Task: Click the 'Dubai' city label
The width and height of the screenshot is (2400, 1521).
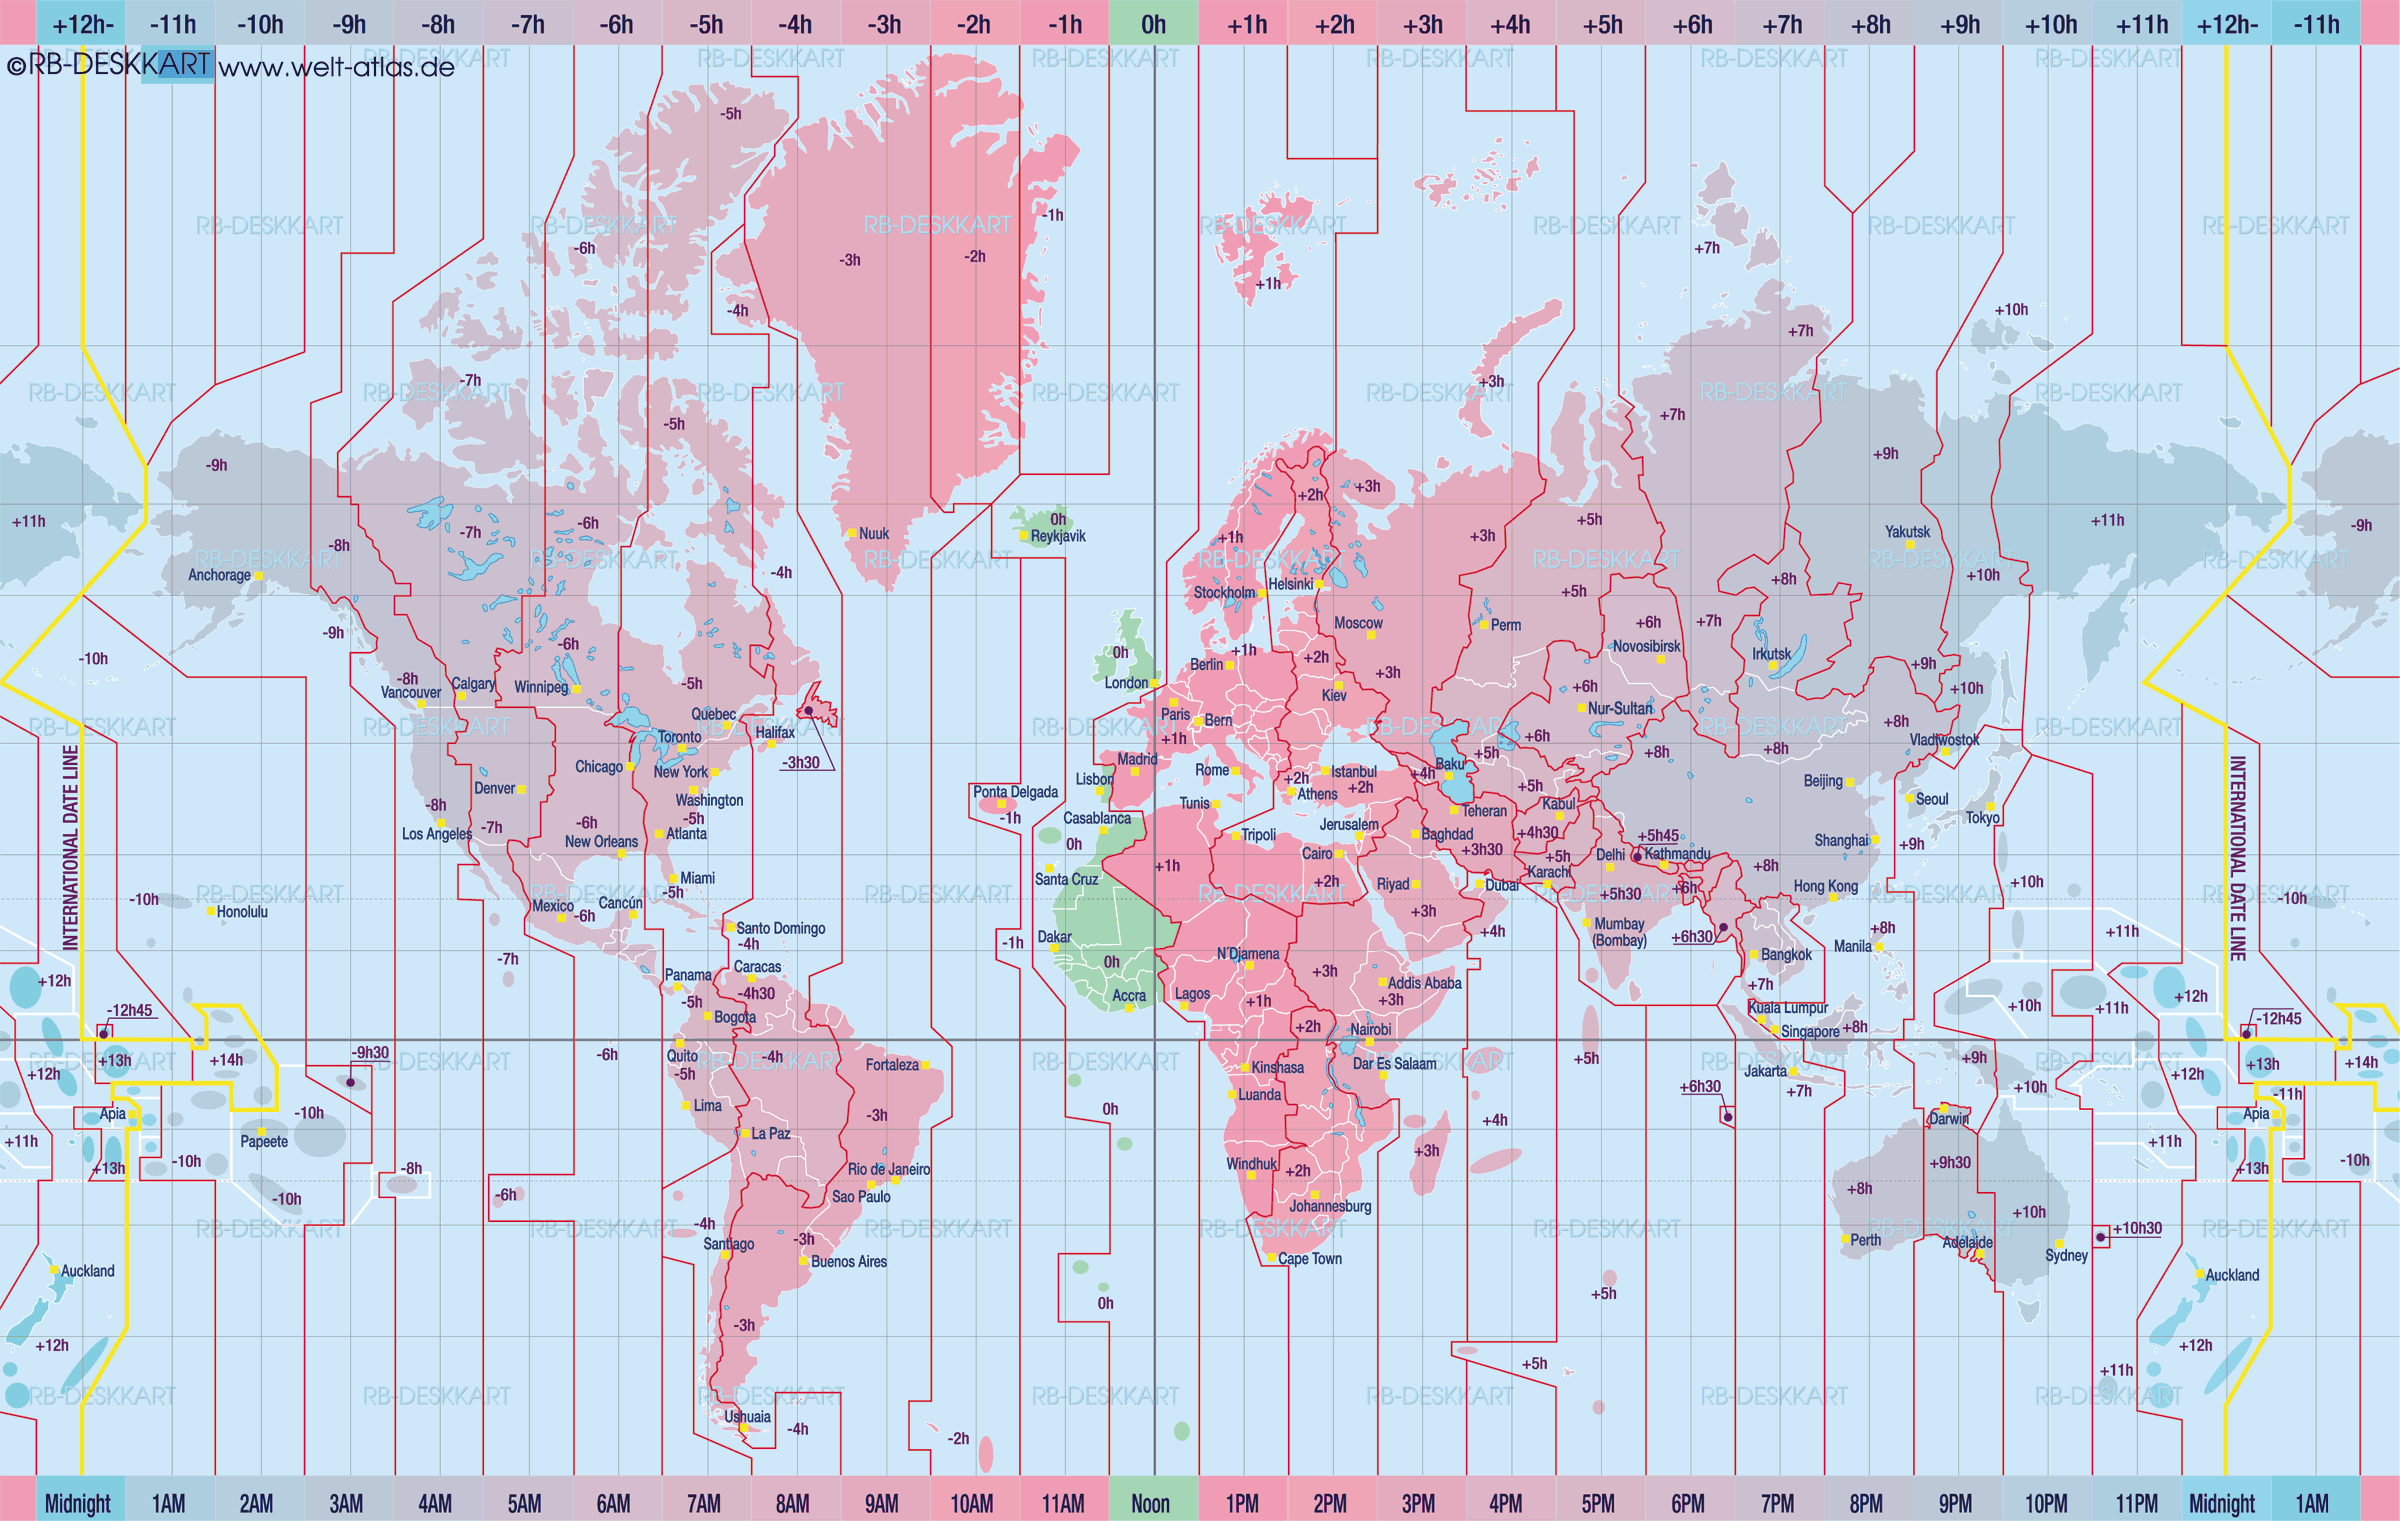Action: pos(1502,885)
